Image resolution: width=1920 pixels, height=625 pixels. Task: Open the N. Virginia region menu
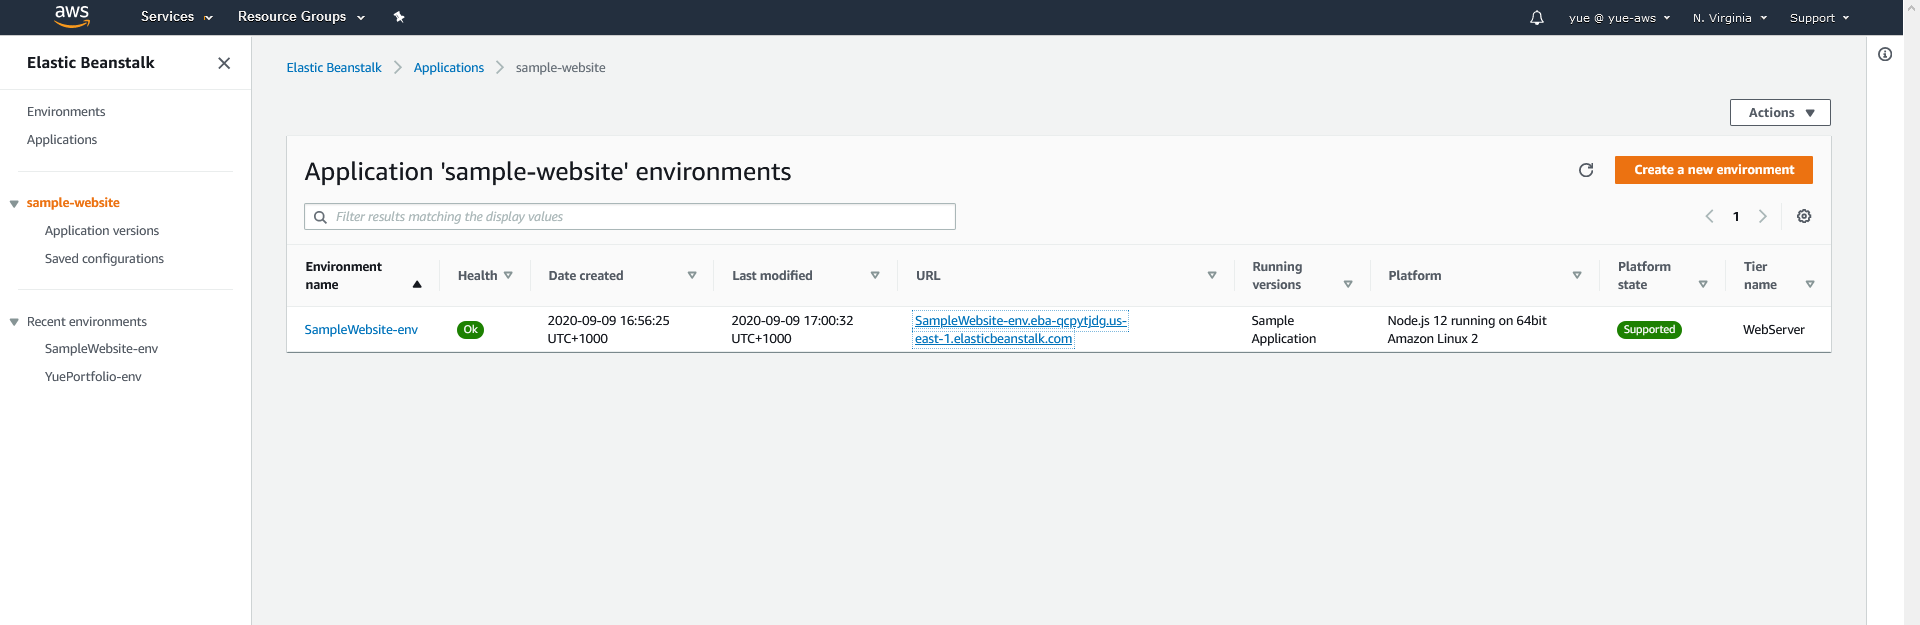pos(1730,18)
